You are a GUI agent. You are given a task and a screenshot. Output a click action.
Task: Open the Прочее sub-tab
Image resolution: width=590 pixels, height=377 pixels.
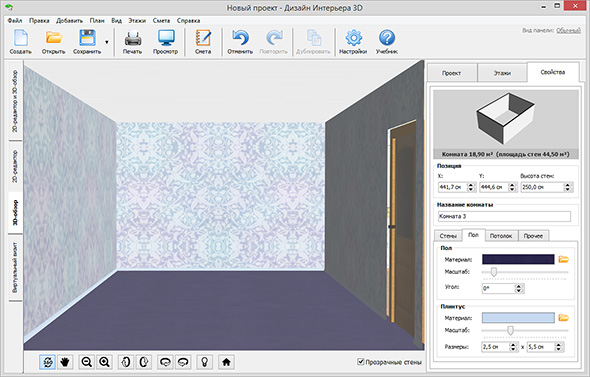click(533, 236)
